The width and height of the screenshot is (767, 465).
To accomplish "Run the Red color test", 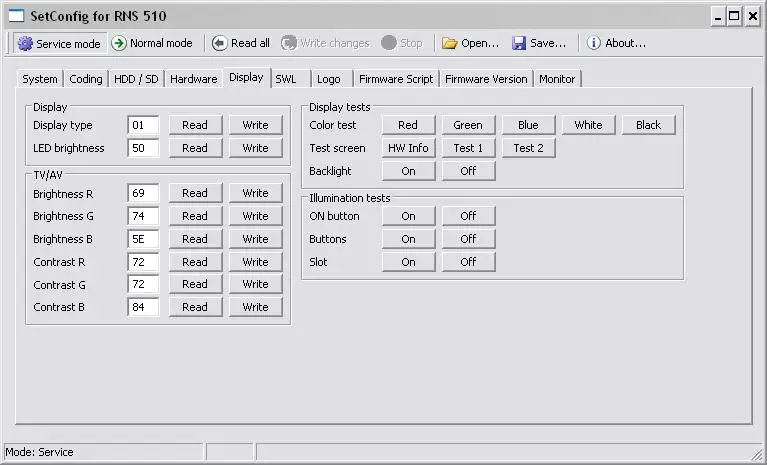I will tap(408, 125).
